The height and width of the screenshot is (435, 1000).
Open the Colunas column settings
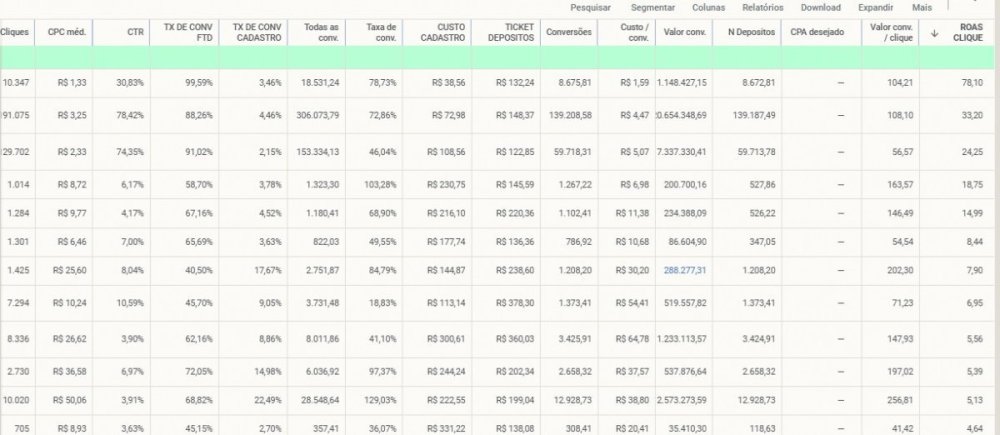tap(708, 8)
